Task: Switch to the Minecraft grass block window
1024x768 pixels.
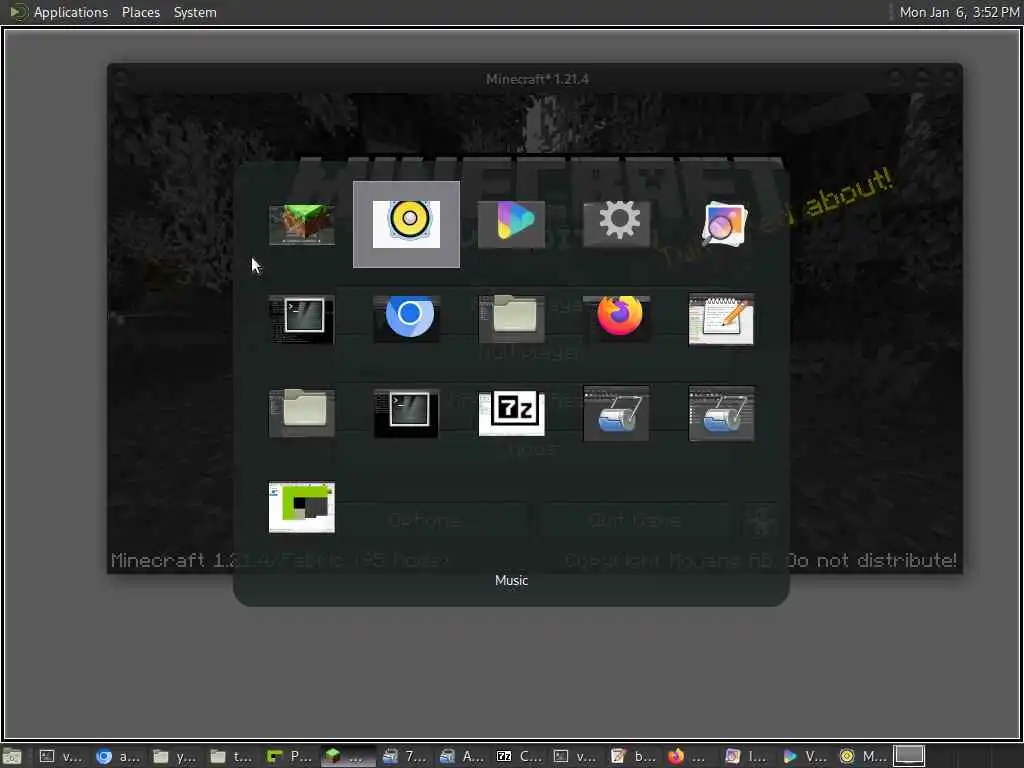Action: (302, 224)
